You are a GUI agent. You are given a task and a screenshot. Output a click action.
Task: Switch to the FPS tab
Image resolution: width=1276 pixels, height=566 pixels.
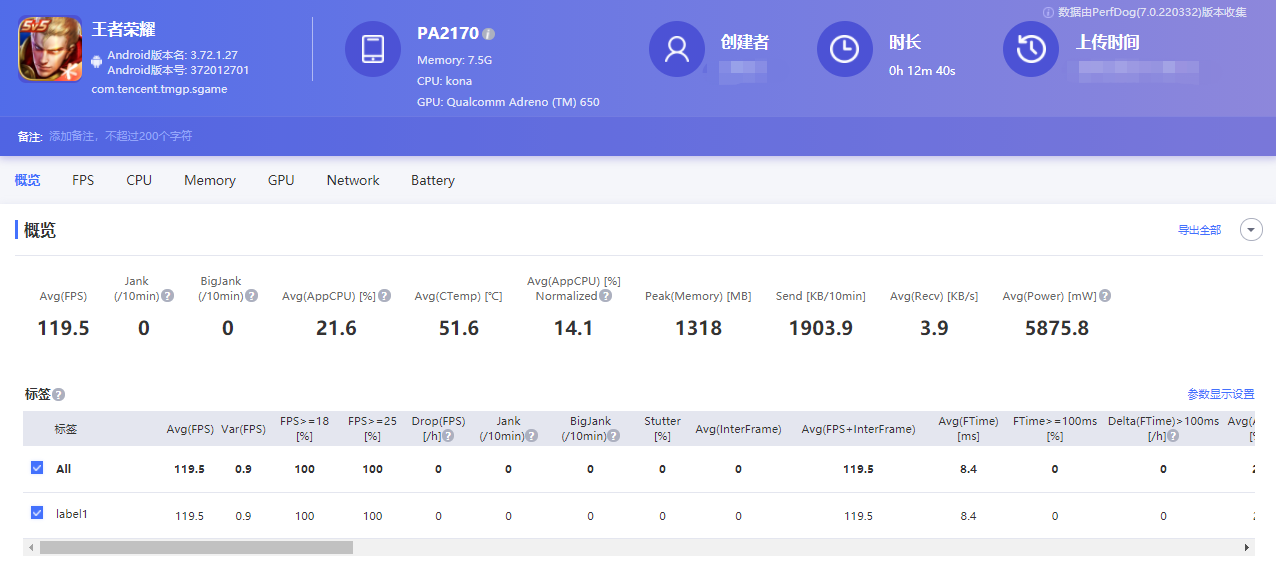(x=83, y=180)
